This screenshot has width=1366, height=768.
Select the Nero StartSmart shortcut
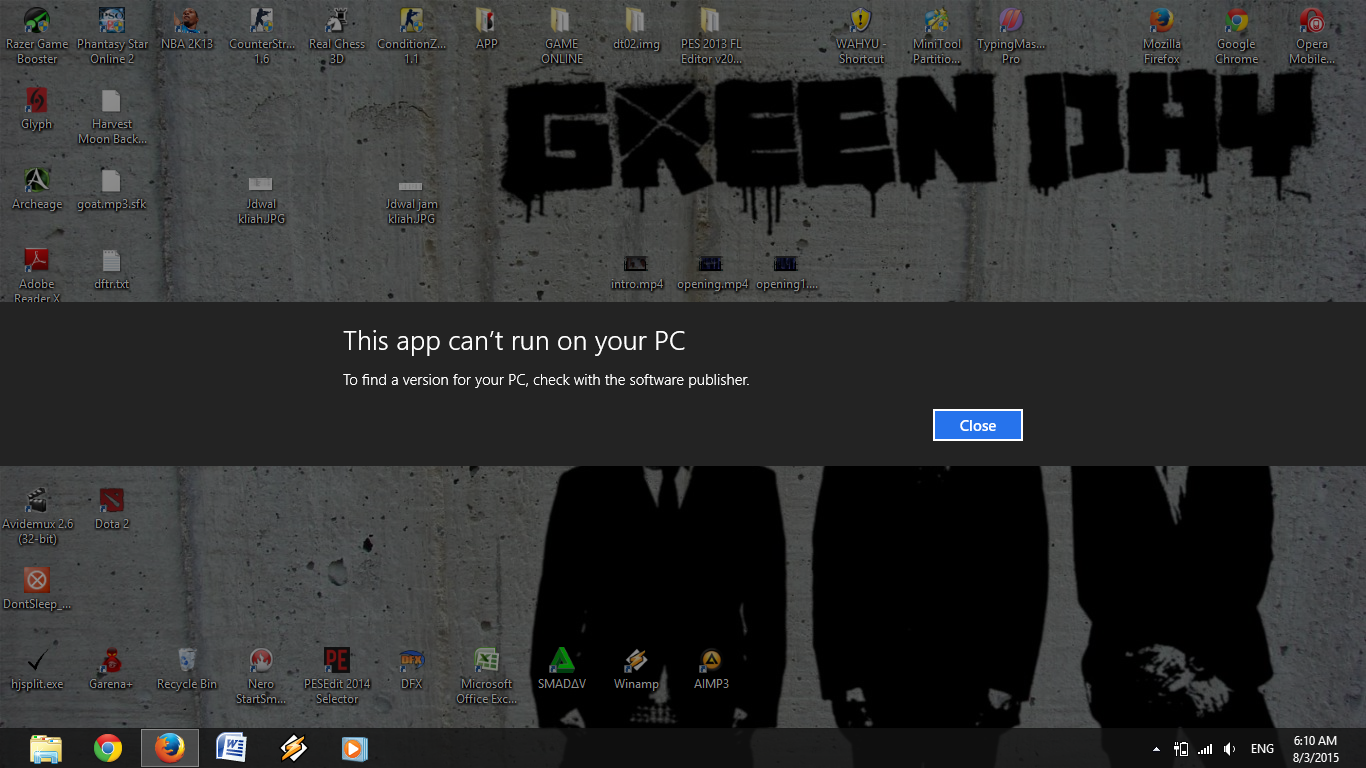tap(261, 676)
